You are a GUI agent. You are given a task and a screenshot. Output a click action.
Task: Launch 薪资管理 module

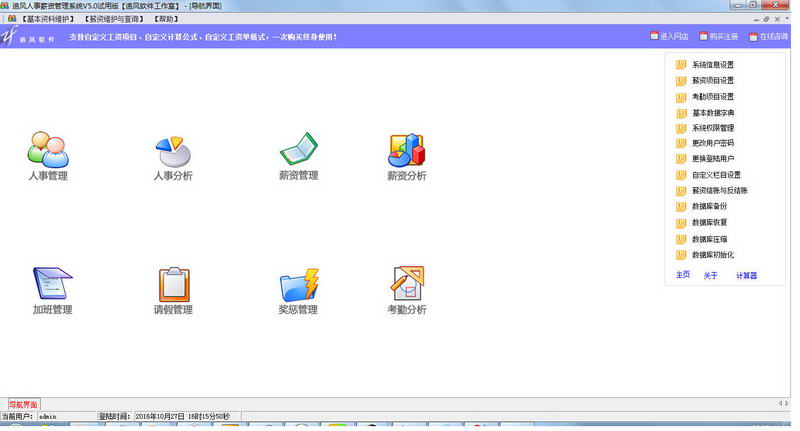point(298,149)
